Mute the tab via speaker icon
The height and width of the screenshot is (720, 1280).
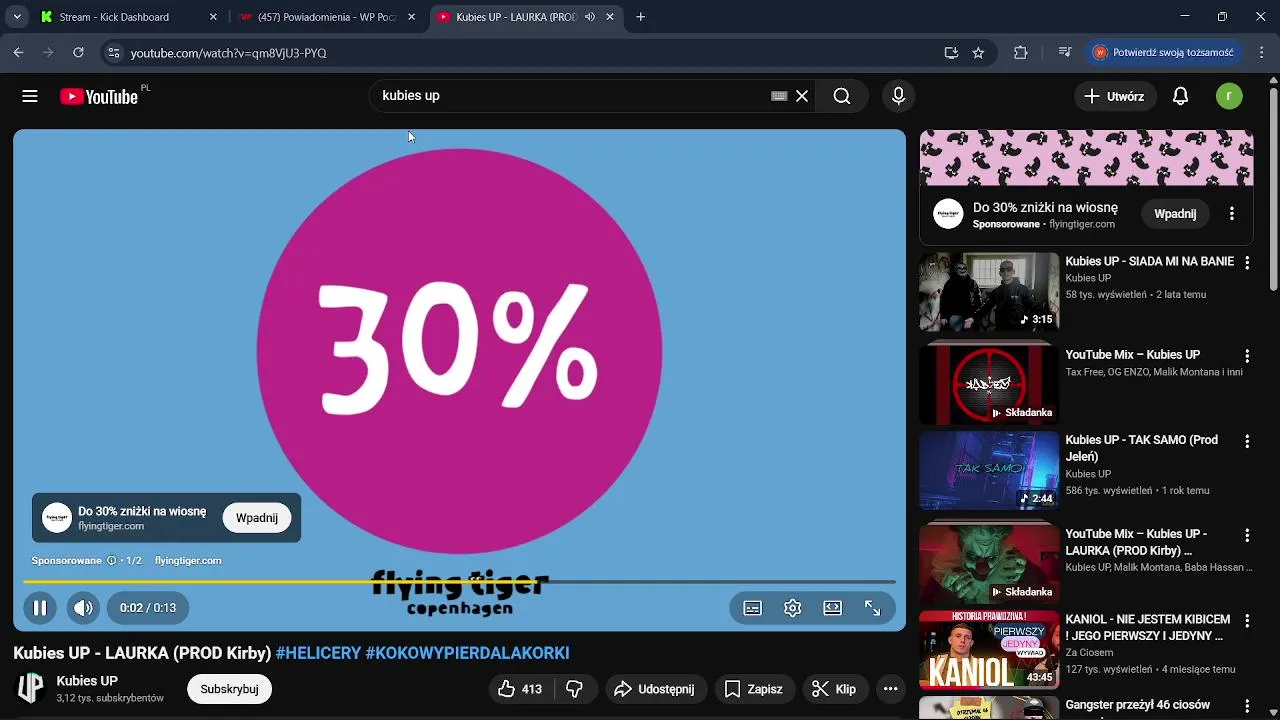click(590, 17)
